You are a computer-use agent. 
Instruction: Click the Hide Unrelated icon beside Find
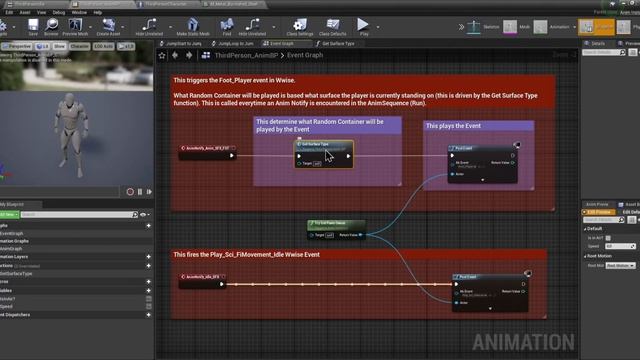pos(252,25)
